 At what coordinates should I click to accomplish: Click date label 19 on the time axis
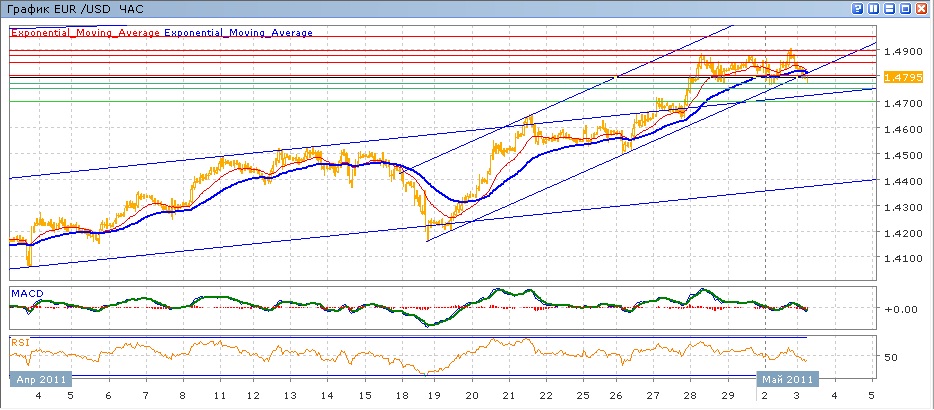click(433, 396)
